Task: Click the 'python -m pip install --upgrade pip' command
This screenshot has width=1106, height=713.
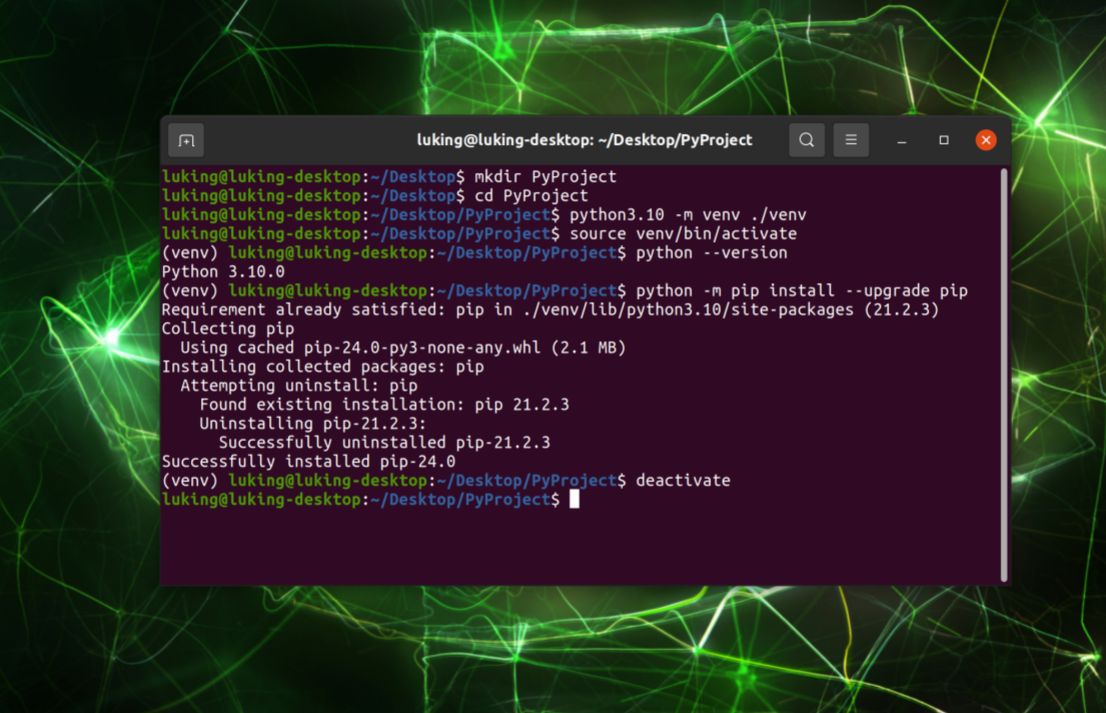Action: (801, 291)
